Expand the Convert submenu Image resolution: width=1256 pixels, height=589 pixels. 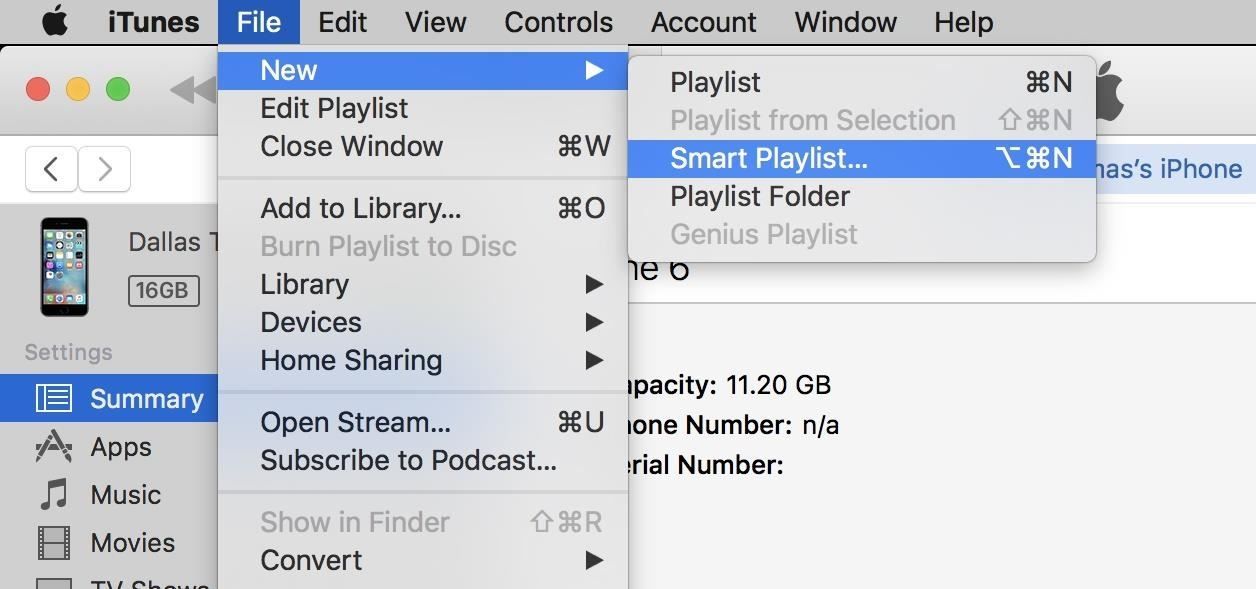310,560
